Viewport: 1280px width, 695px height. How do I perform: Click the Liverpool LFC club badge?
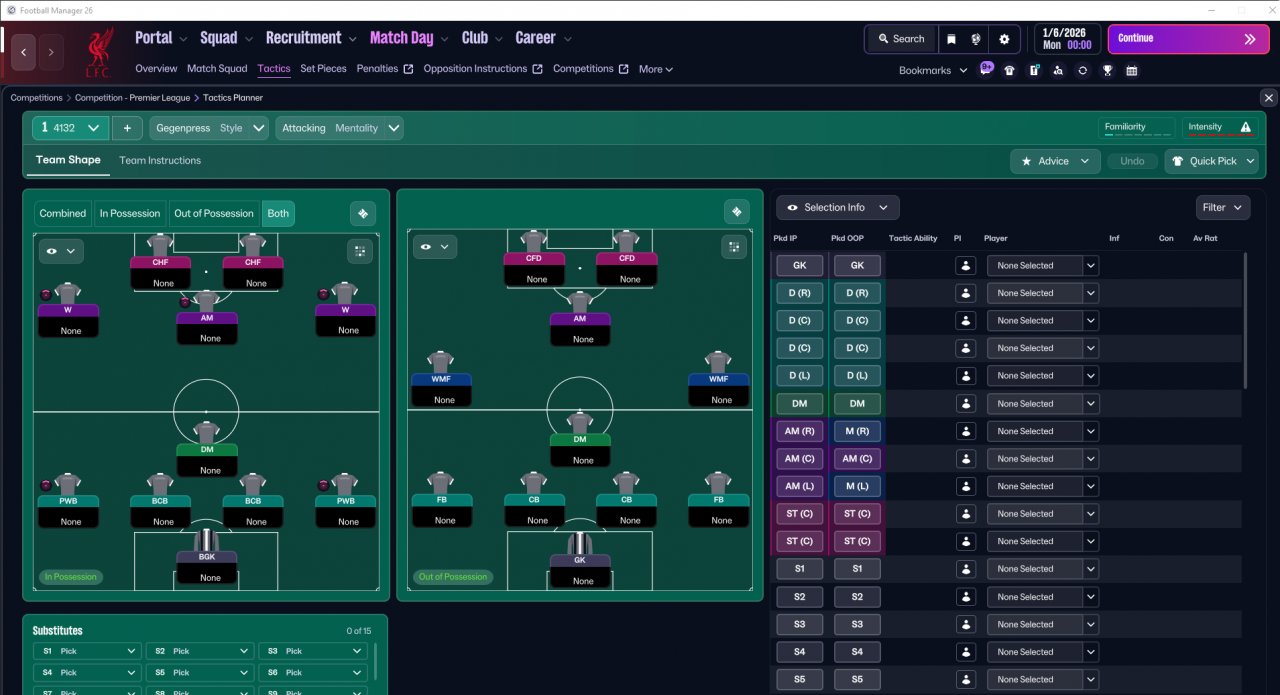(97, 53)
